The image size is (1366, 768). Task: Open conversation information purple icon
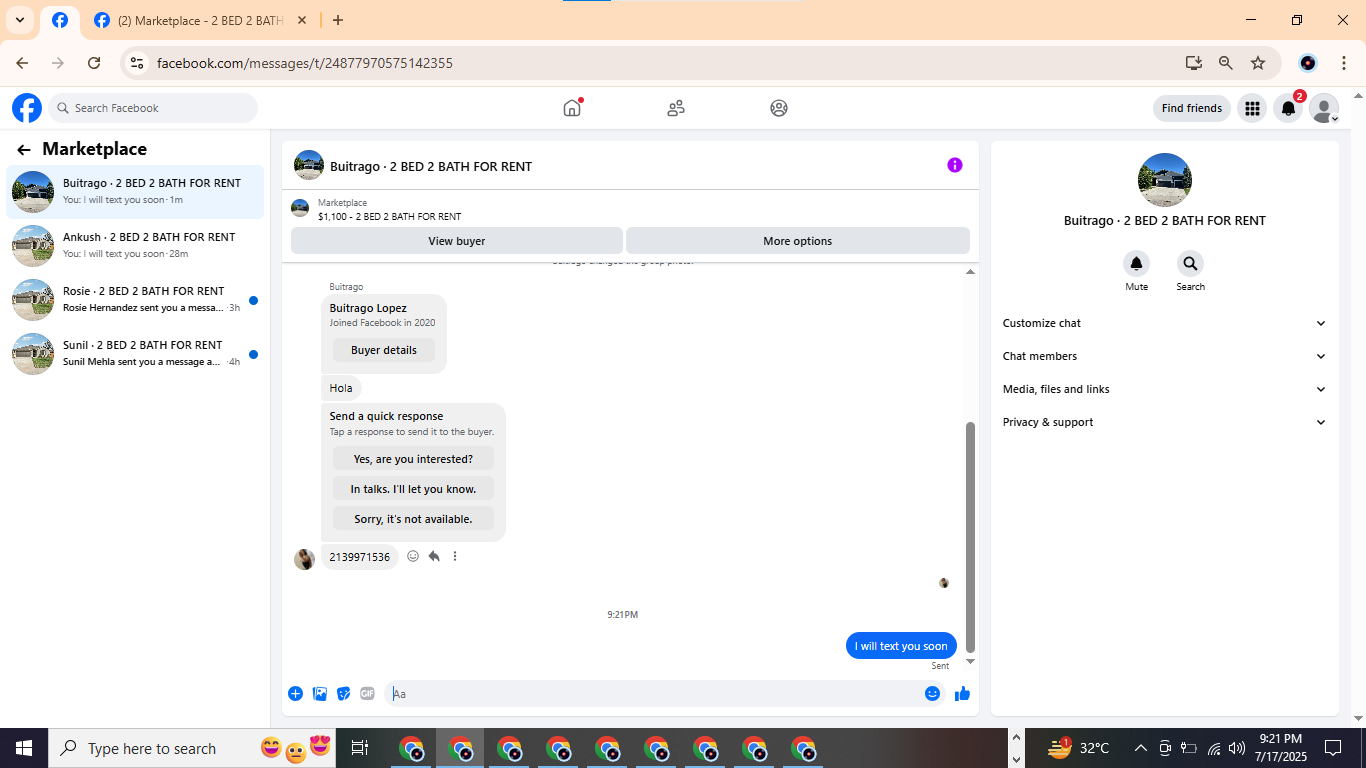pyautogui.click(x=955, y=165)
